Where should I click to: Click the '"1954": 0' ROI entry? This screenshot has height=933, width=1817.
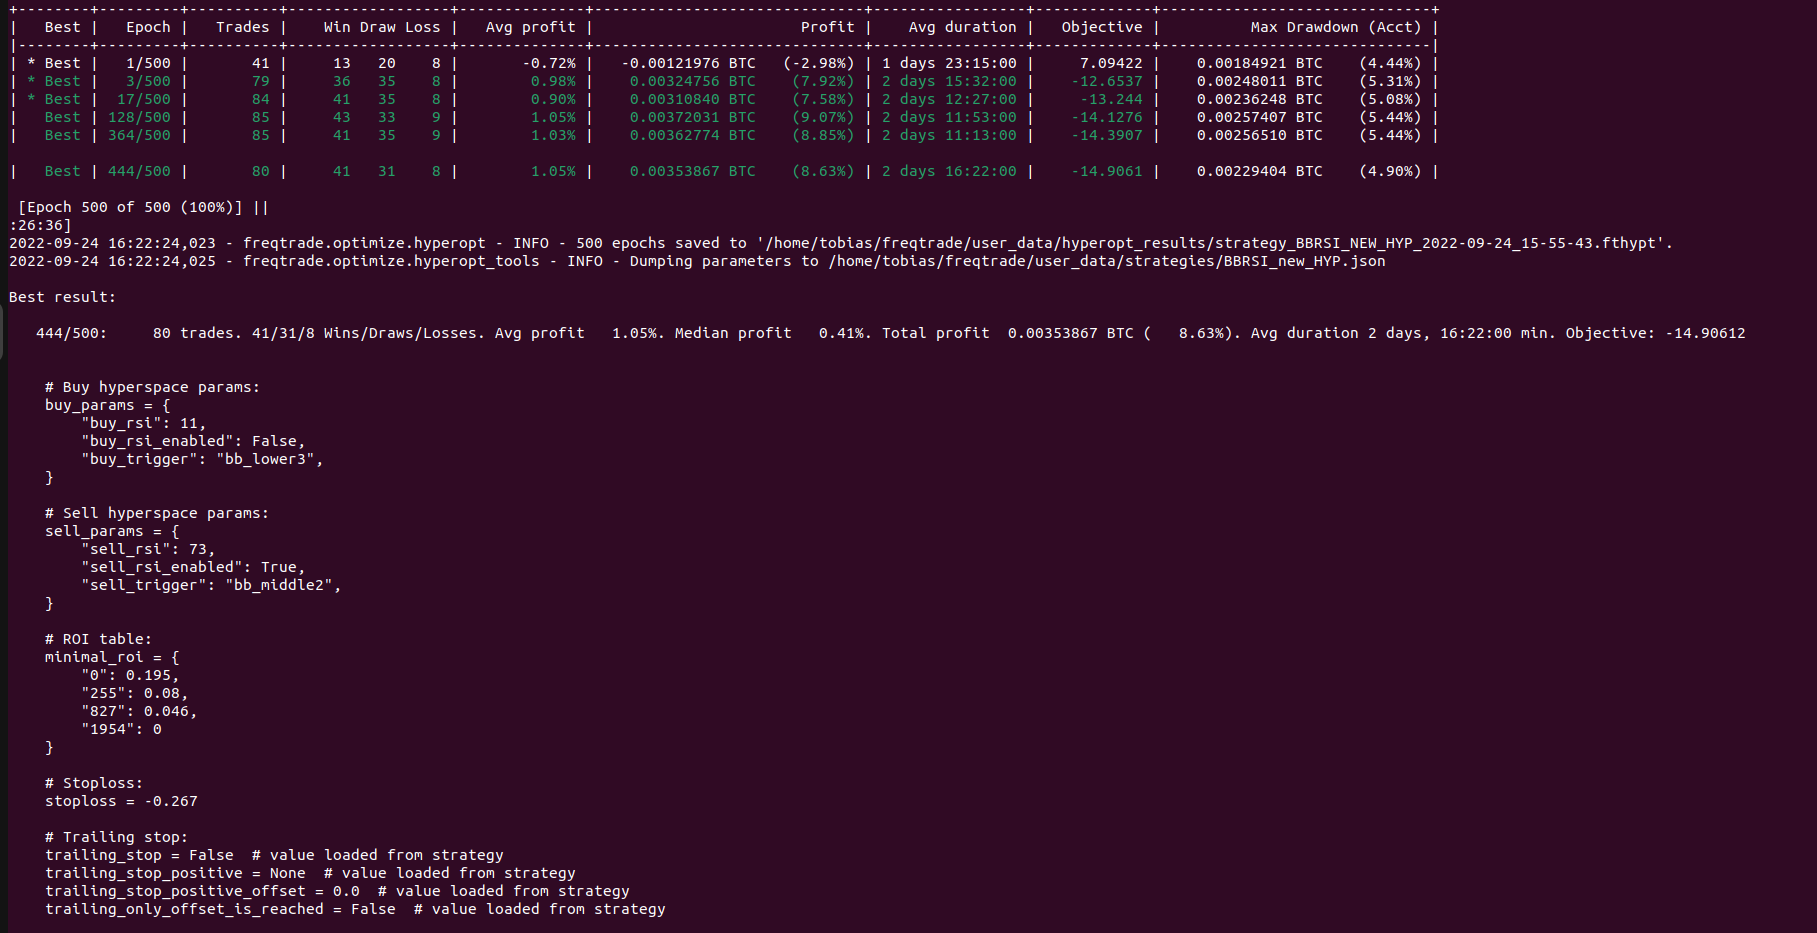point(121,729)
